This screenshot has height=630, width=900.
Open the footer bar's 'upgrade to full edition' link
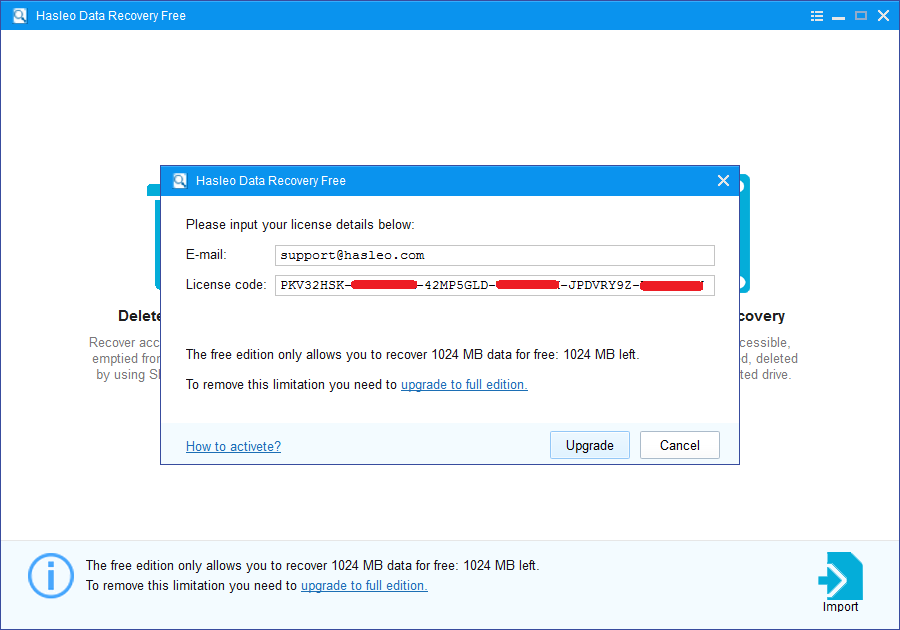pyautogui.click(x=364, y=586)
